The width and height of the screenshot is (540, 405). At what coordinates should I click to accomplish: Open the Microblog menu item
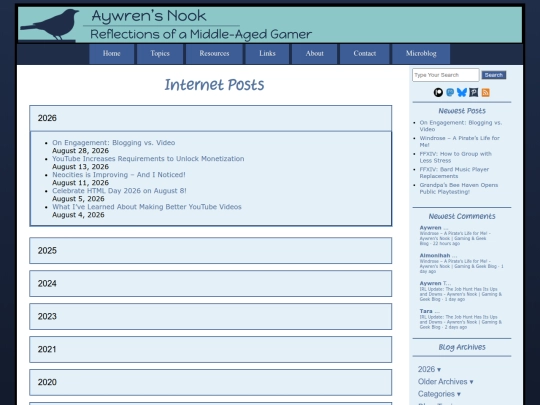pyautogui.click(x=421, y=53)
